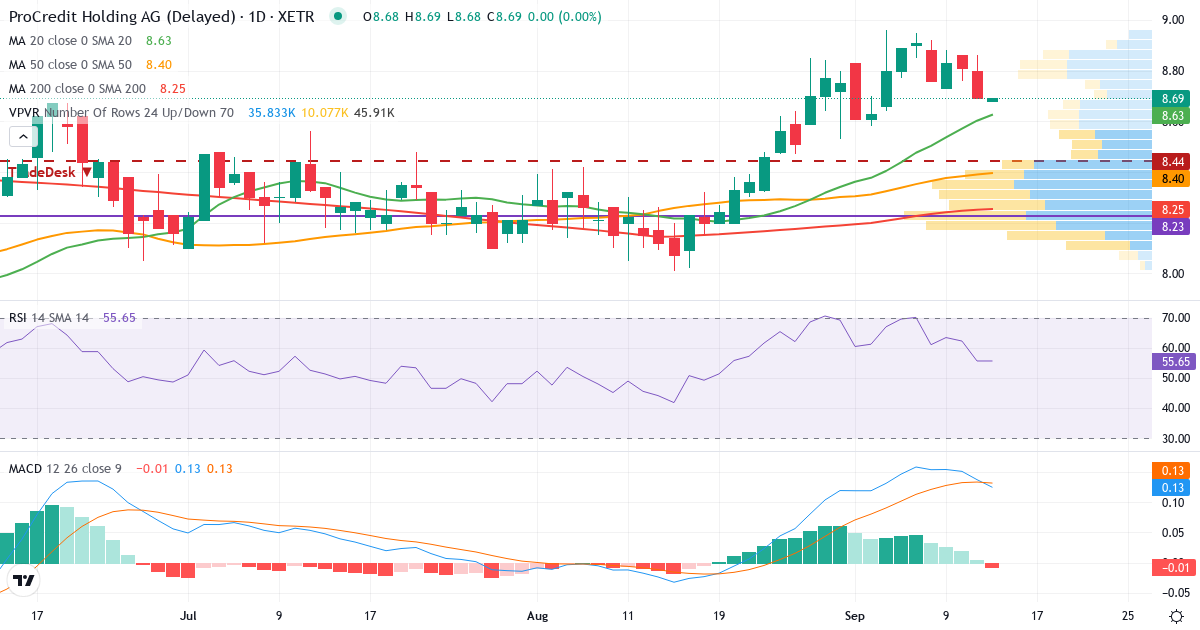Click the SMA 20 legend value 8.63
This screenshot has width=1200, height=630.
159,41
